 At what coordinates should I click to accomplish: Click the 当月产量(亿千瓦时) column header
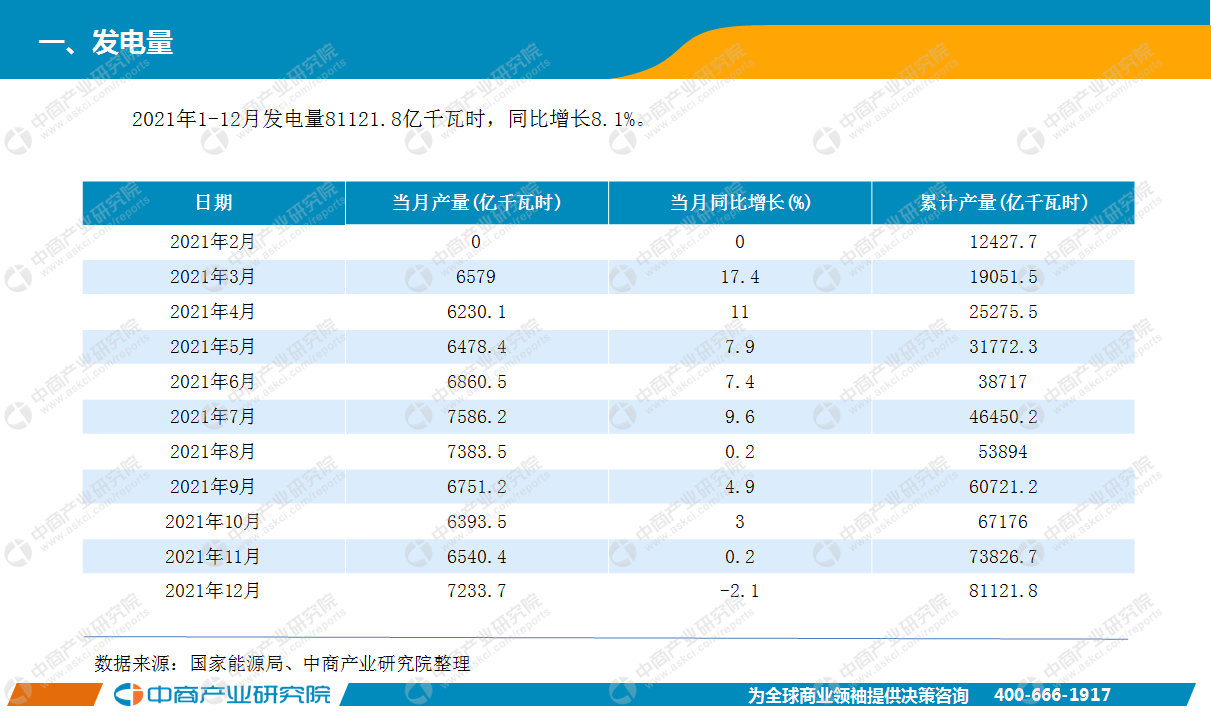[x=476, y=202]
